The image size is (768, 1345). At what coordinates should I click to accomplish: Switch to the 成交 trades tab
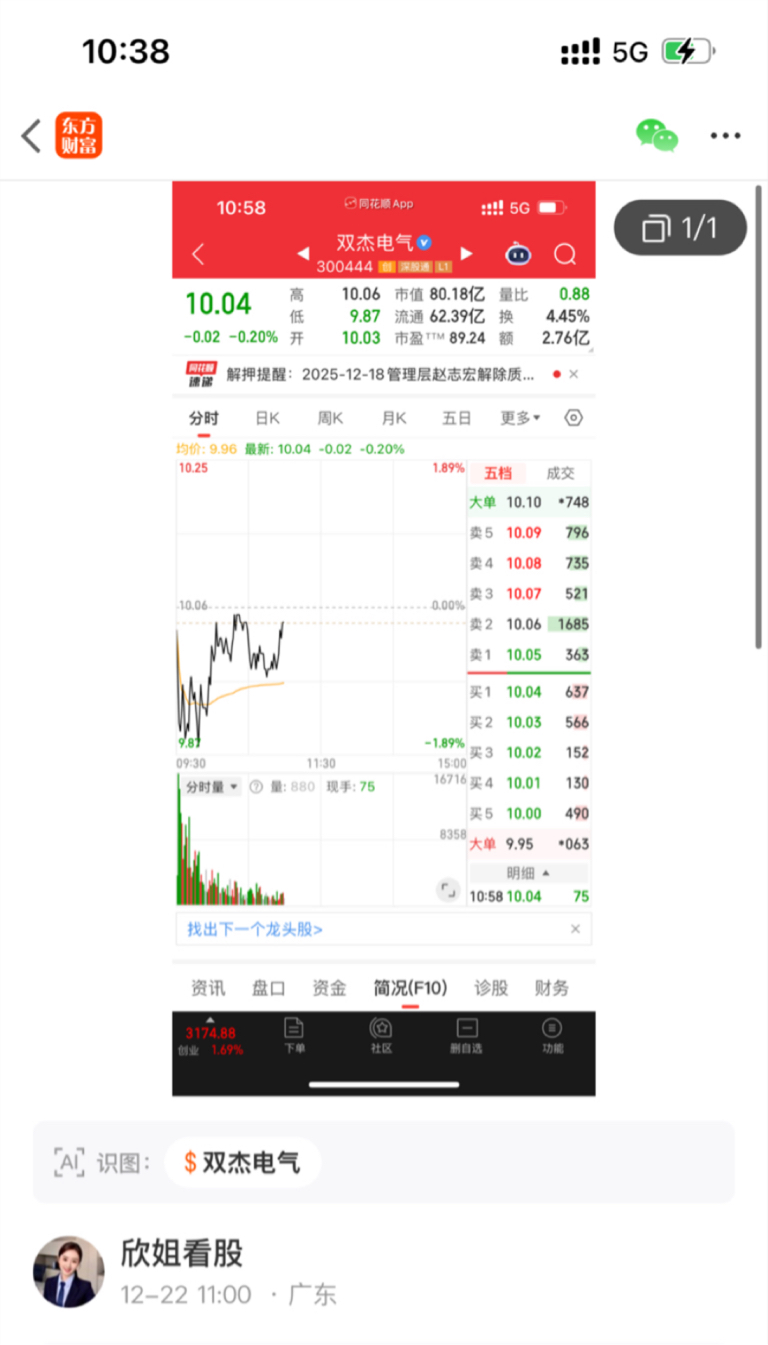(x=559, y=473)
